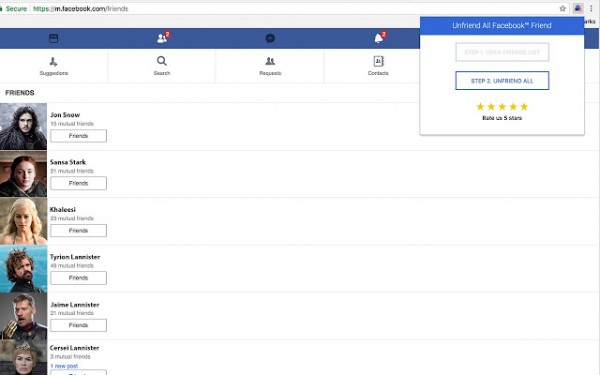Open friend requests icon with red badge

coord(163,38)
